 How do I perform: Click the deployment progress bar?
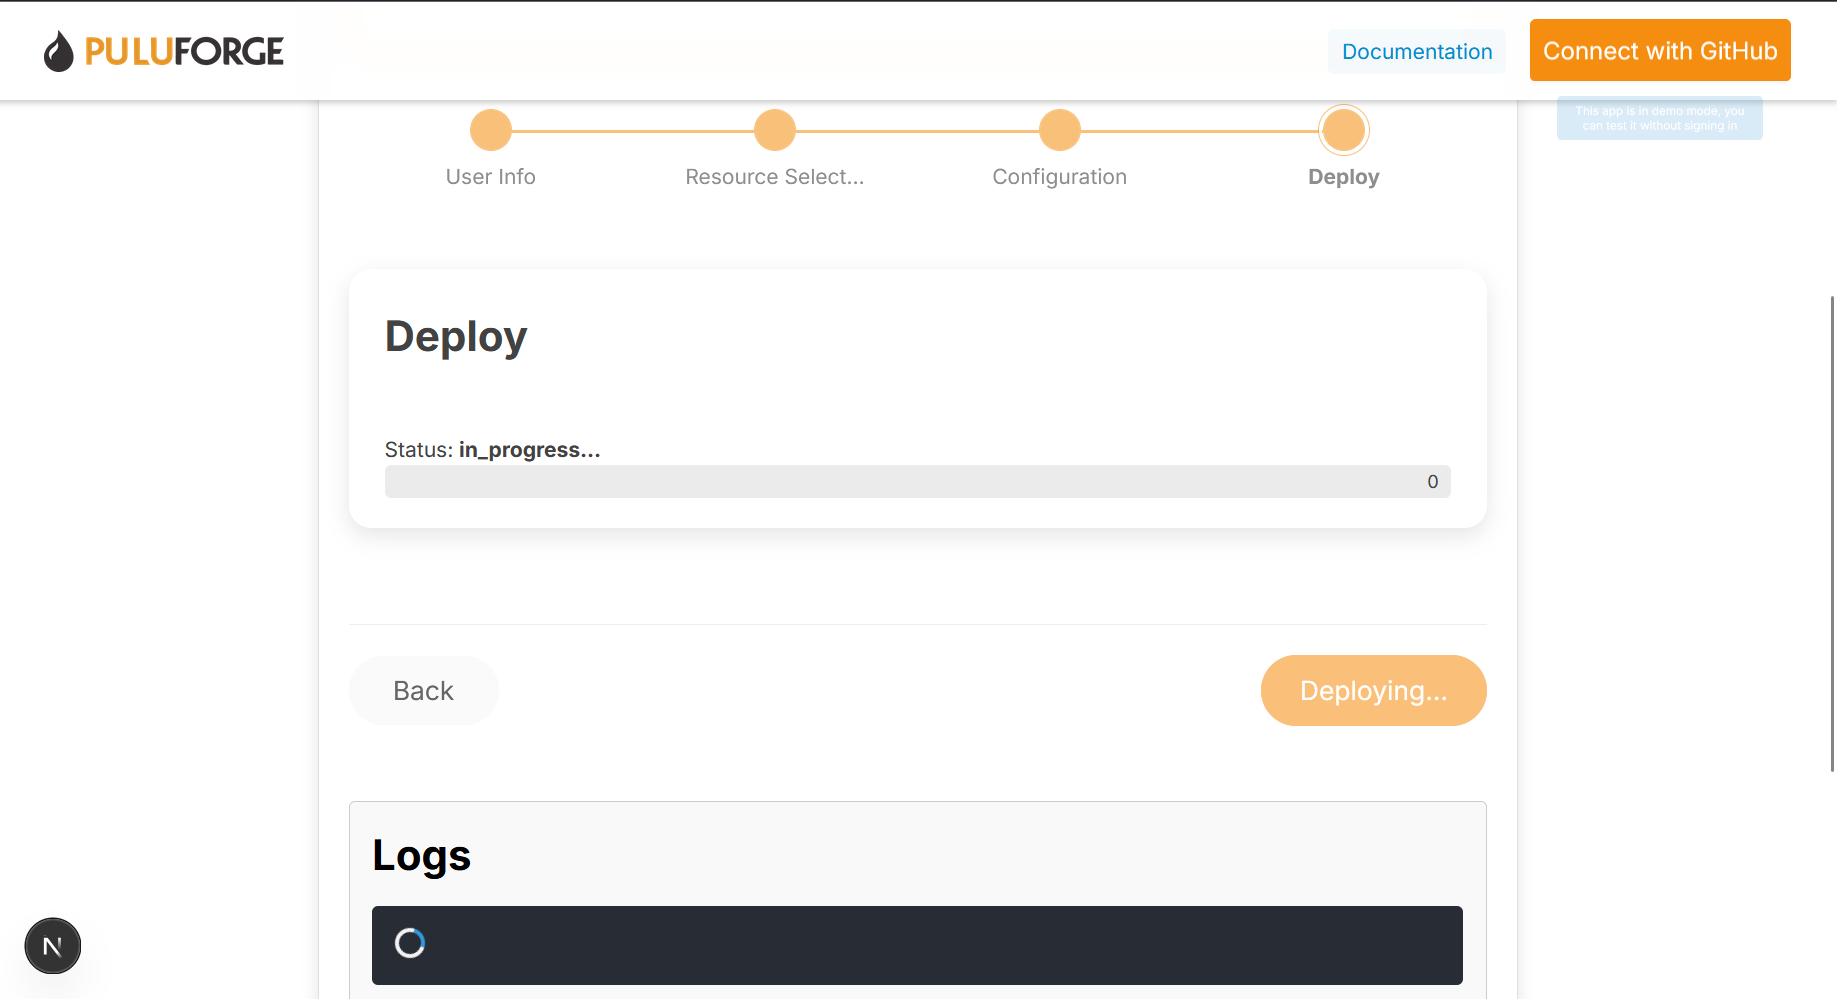[918, 482]
